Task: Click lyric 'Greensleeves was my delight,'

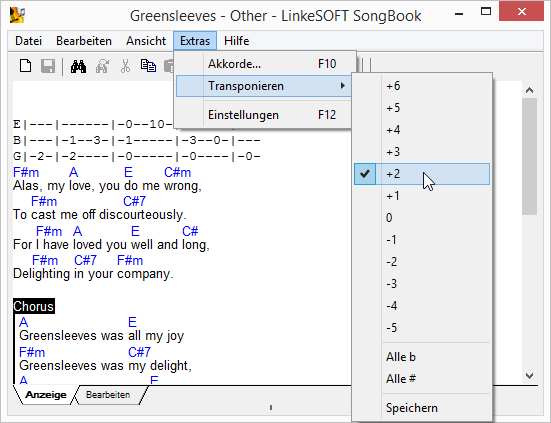Action: click(x=105, y=366)
